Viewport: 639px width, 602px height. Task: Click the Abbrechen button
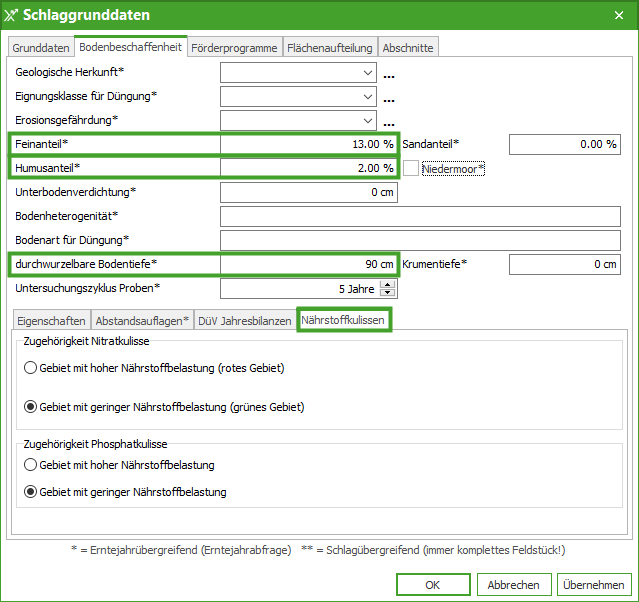click(514, 585)
